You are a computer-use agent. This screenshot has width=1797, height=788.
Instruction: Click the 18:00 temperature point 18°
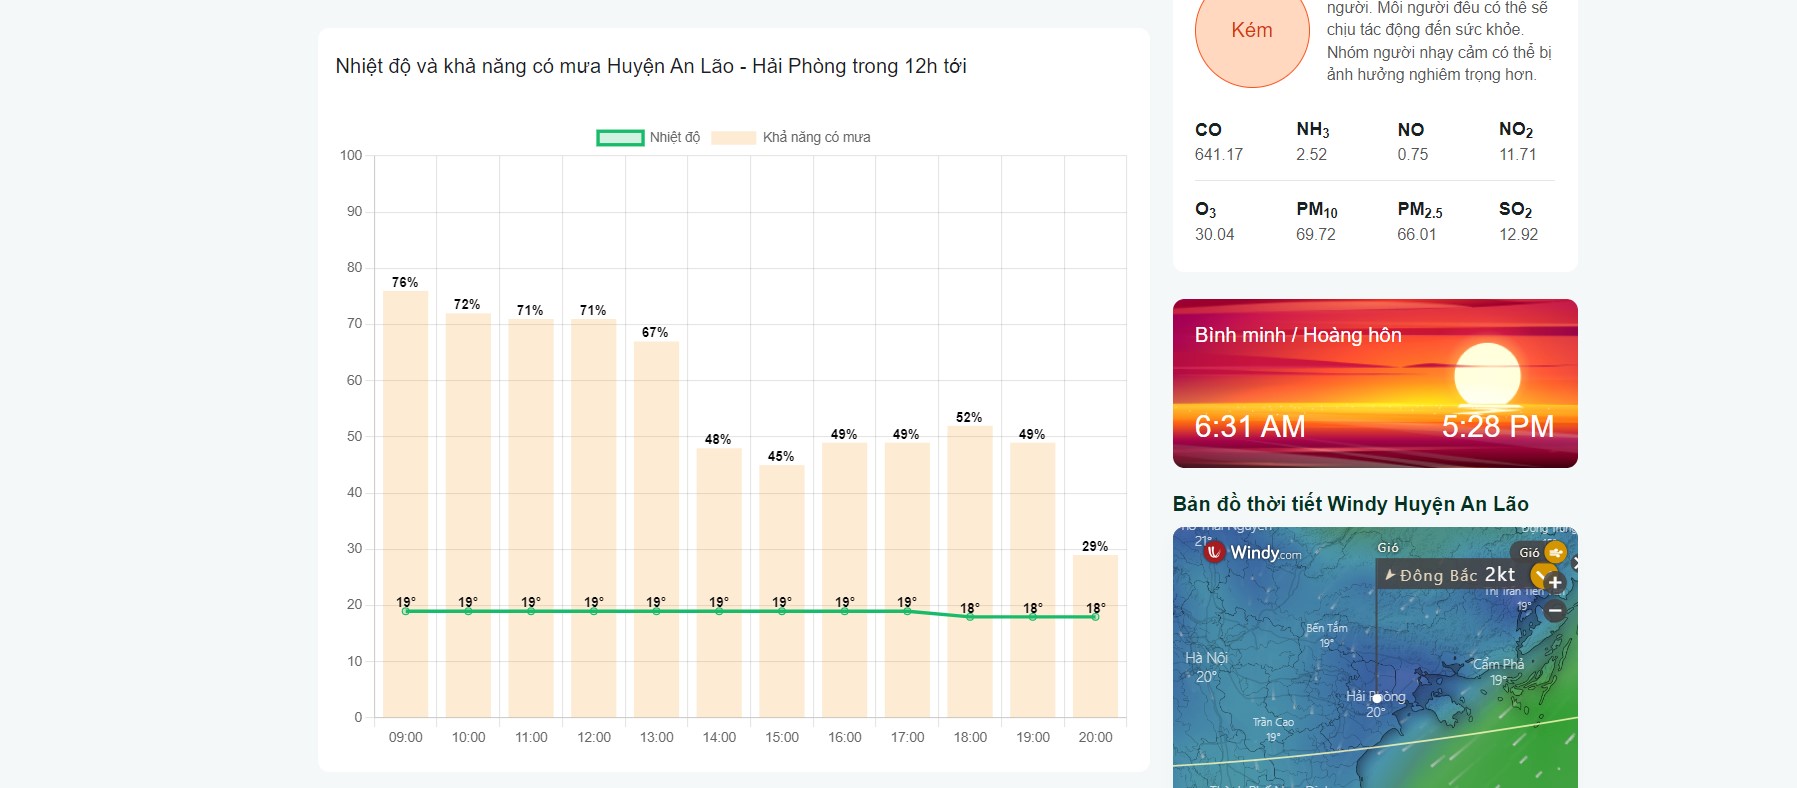[970, 617]
